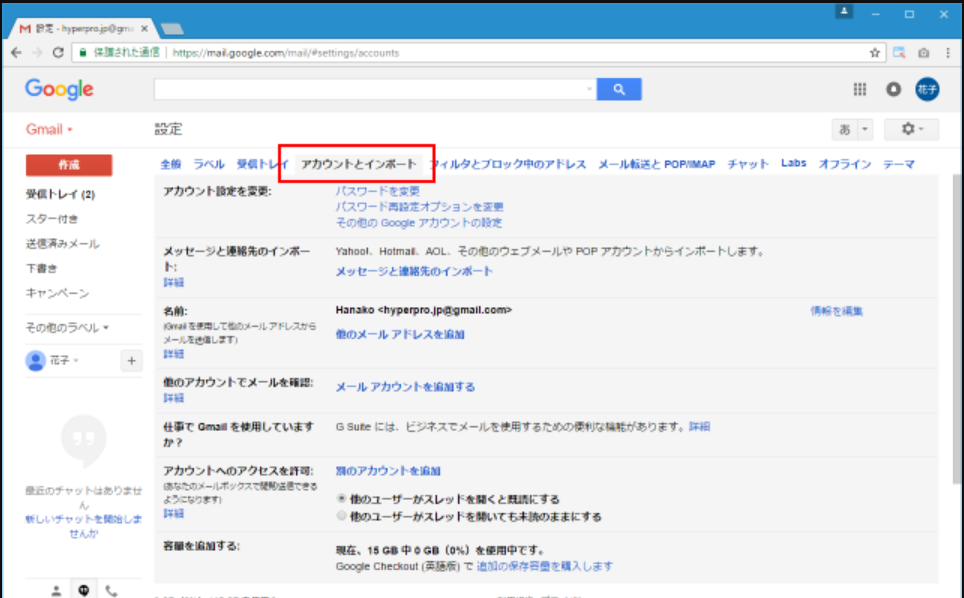The width and height of the screenshot is (964, 598).
Task: Click 他のメール アドレスを追加 link
Action: coord(400,334)
